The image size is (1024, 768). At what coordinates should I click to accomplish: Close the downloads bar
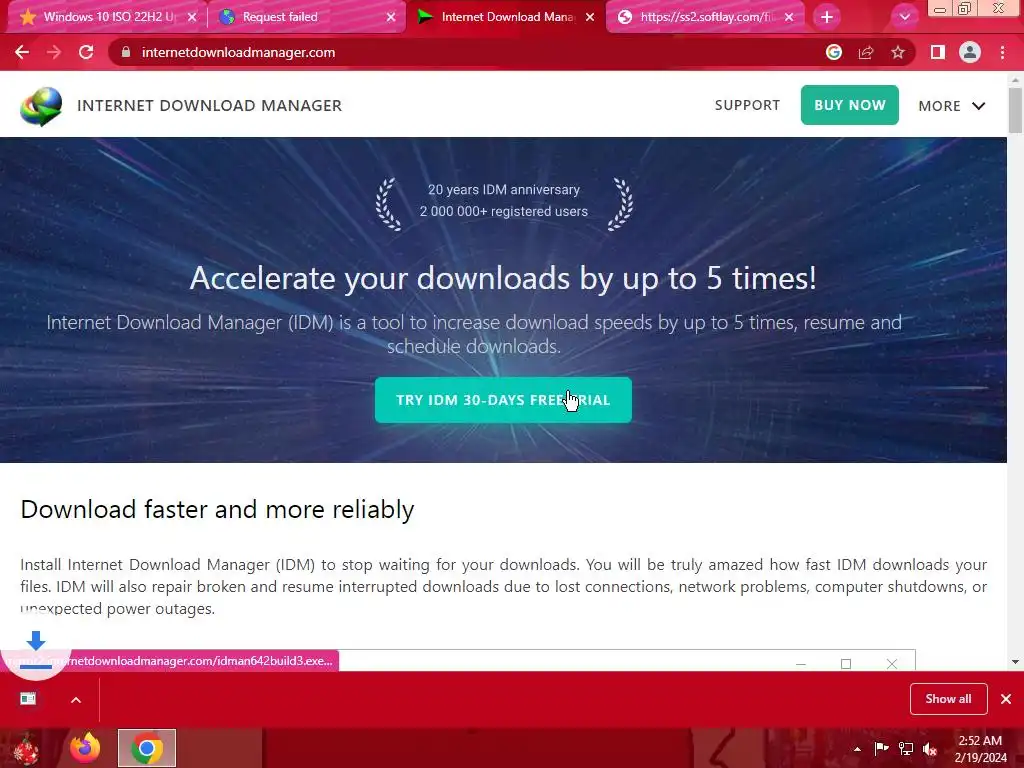click(1006, 699)
